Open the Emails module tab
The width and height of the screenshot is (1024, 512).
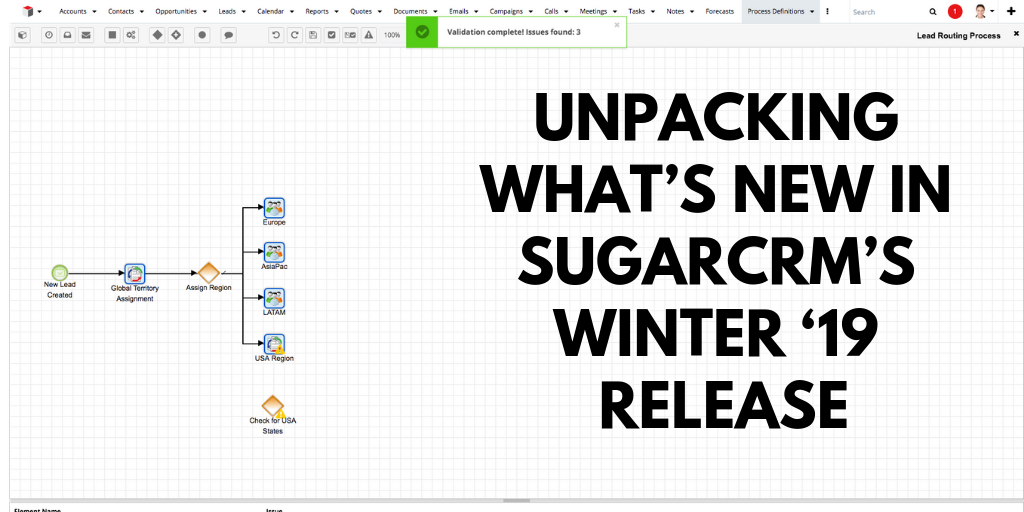click(x=459, y=11)
